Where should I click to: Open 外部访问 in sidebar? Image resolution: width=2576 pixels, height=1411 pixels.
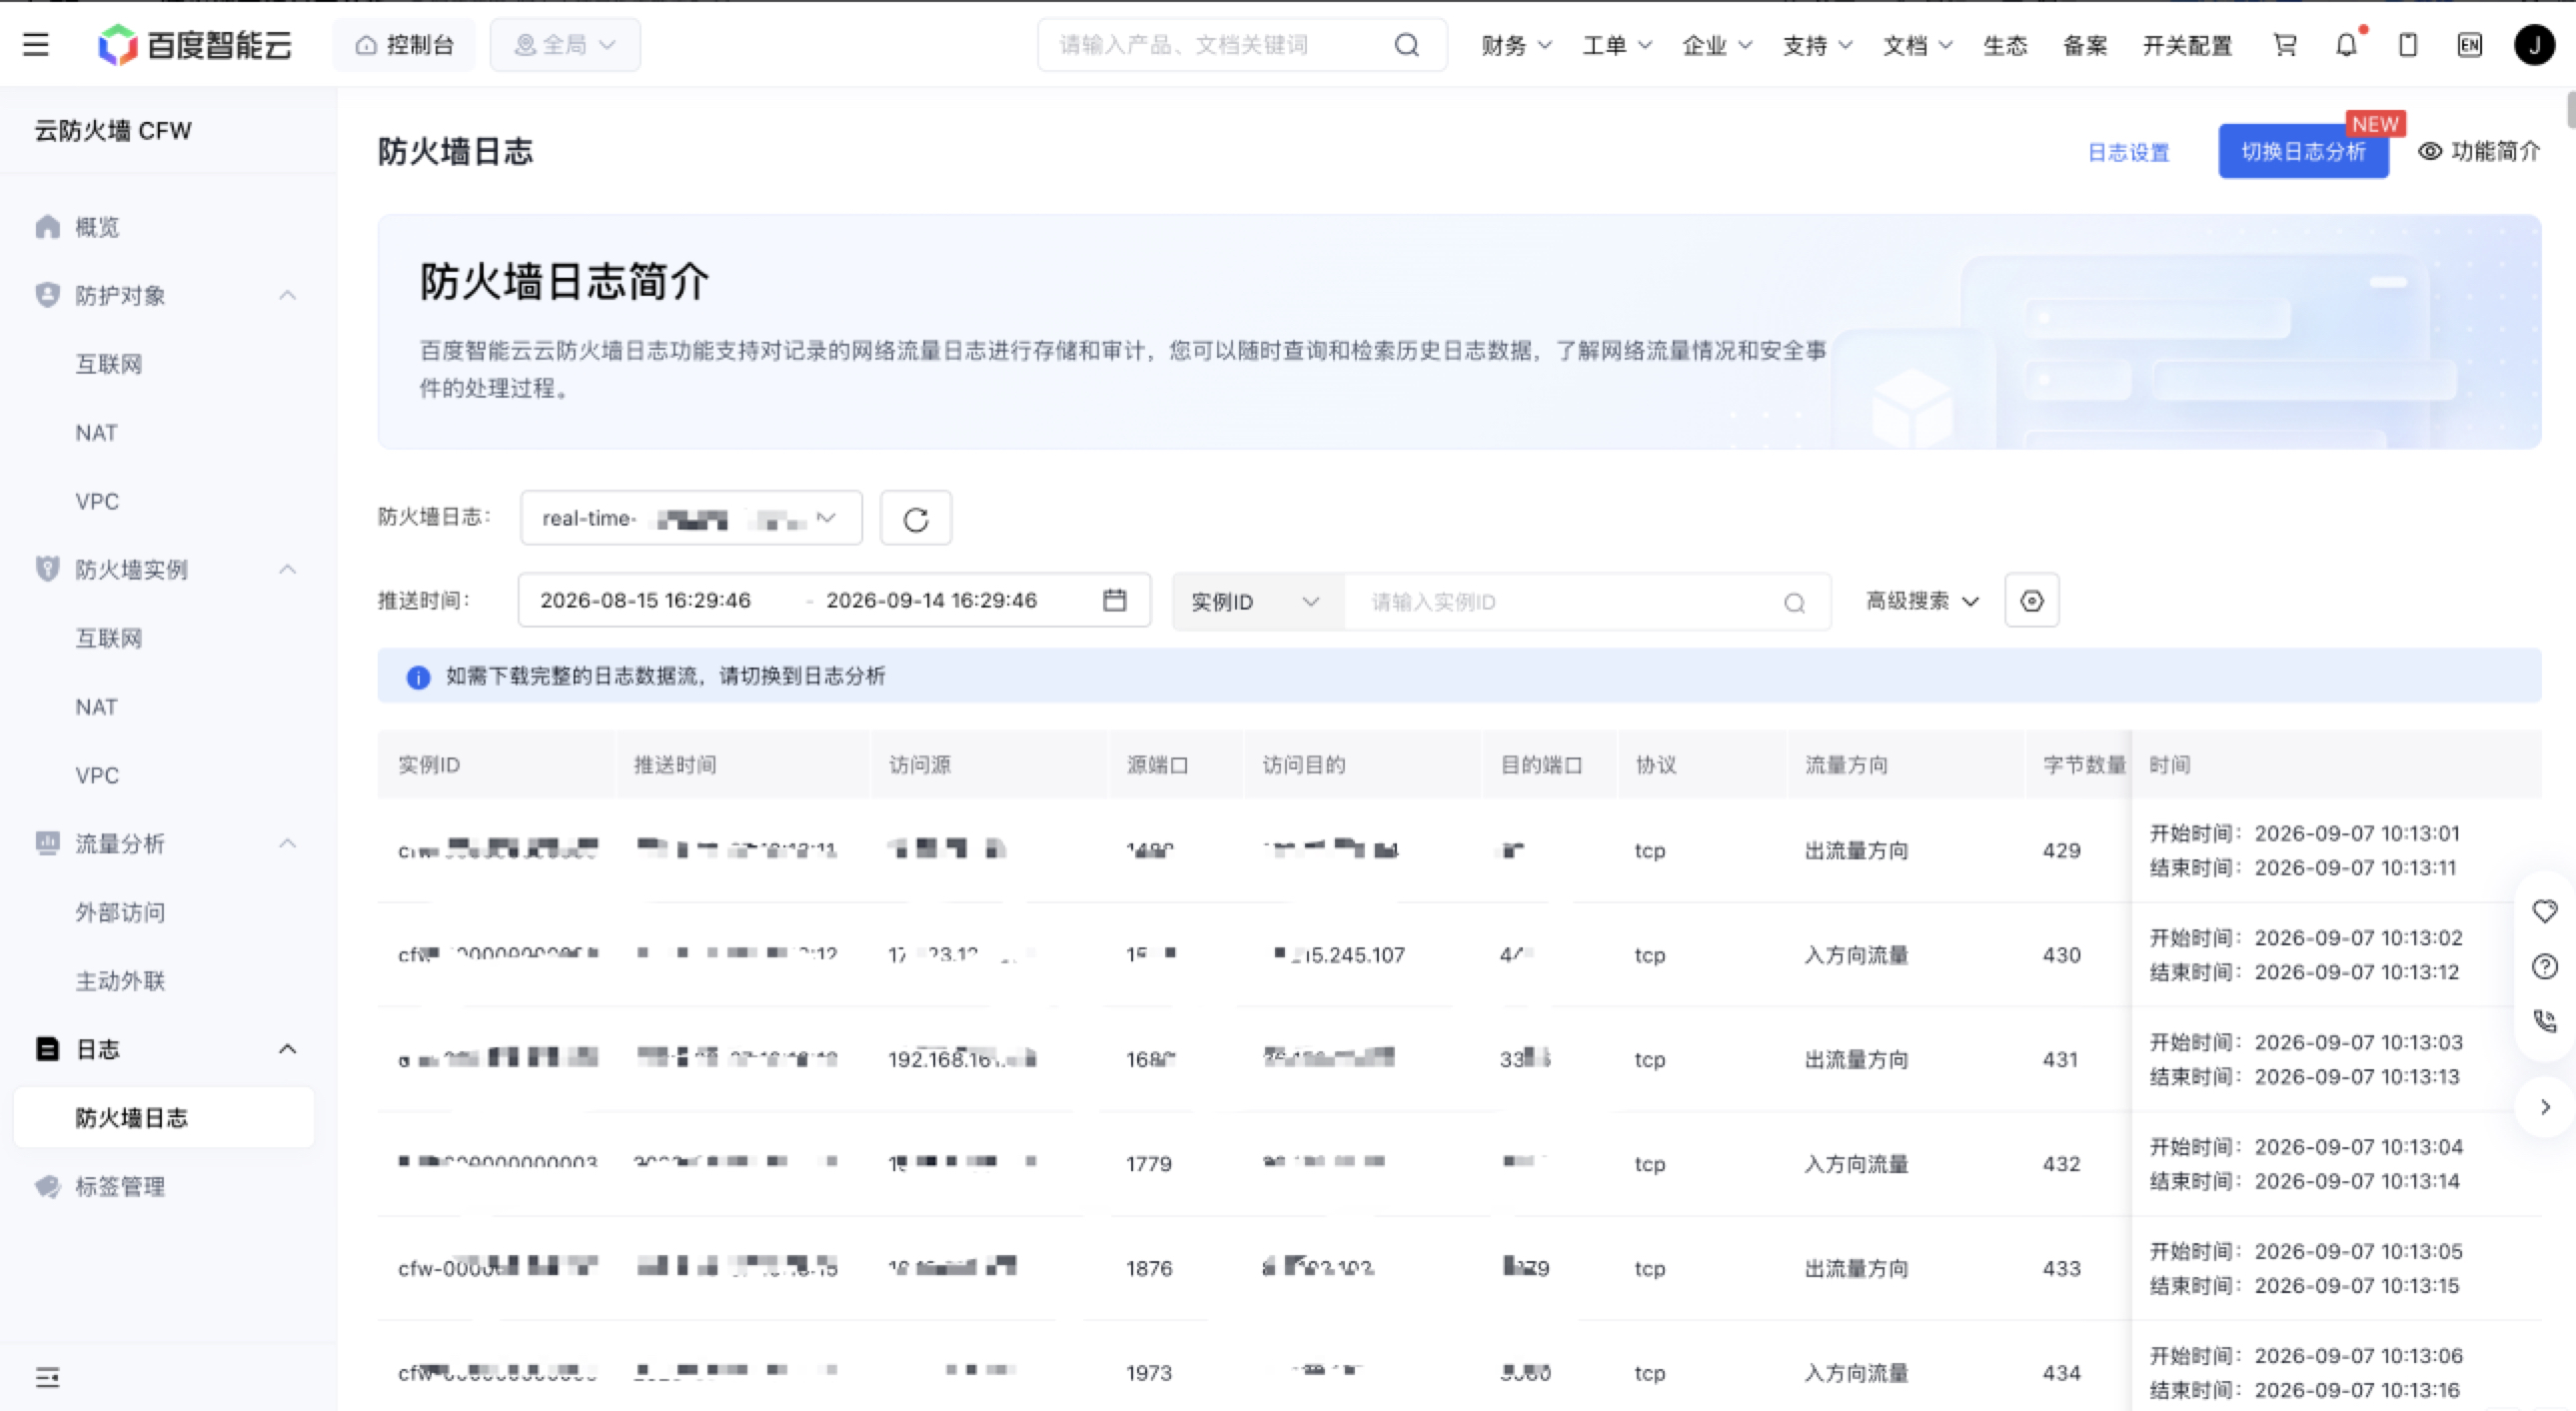point(120,912)
